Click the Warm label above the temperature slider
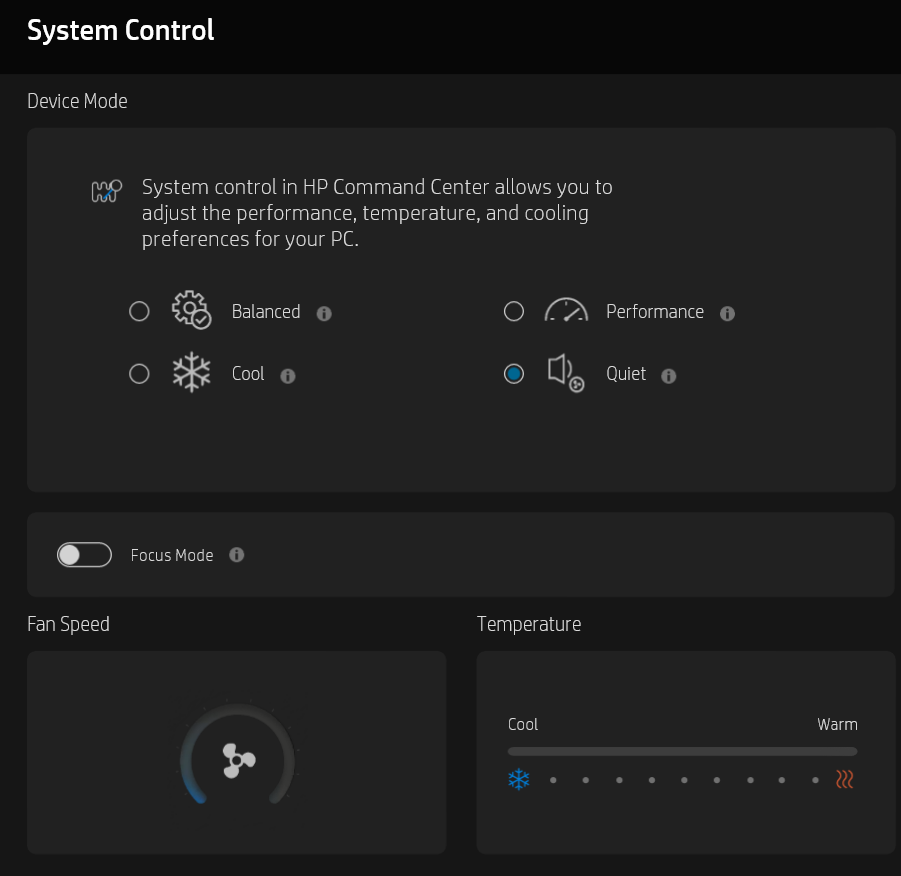 coord(838,724)
